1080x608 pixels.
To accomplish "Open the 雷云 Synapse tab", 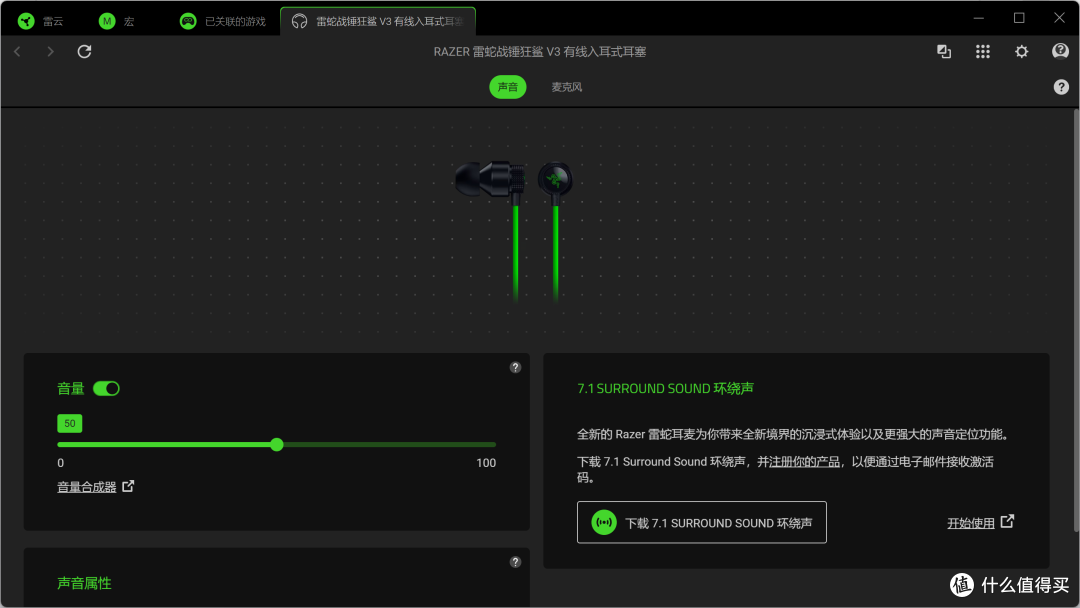I will click(x=41, y=21).
